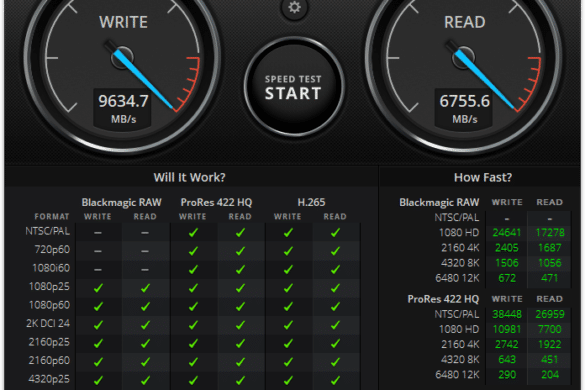The height and width of the screenshot is (390, 585).
Task: Click ProRes 422 HQ write checkmark for NTSC/PAL
Action: point(193,233)
